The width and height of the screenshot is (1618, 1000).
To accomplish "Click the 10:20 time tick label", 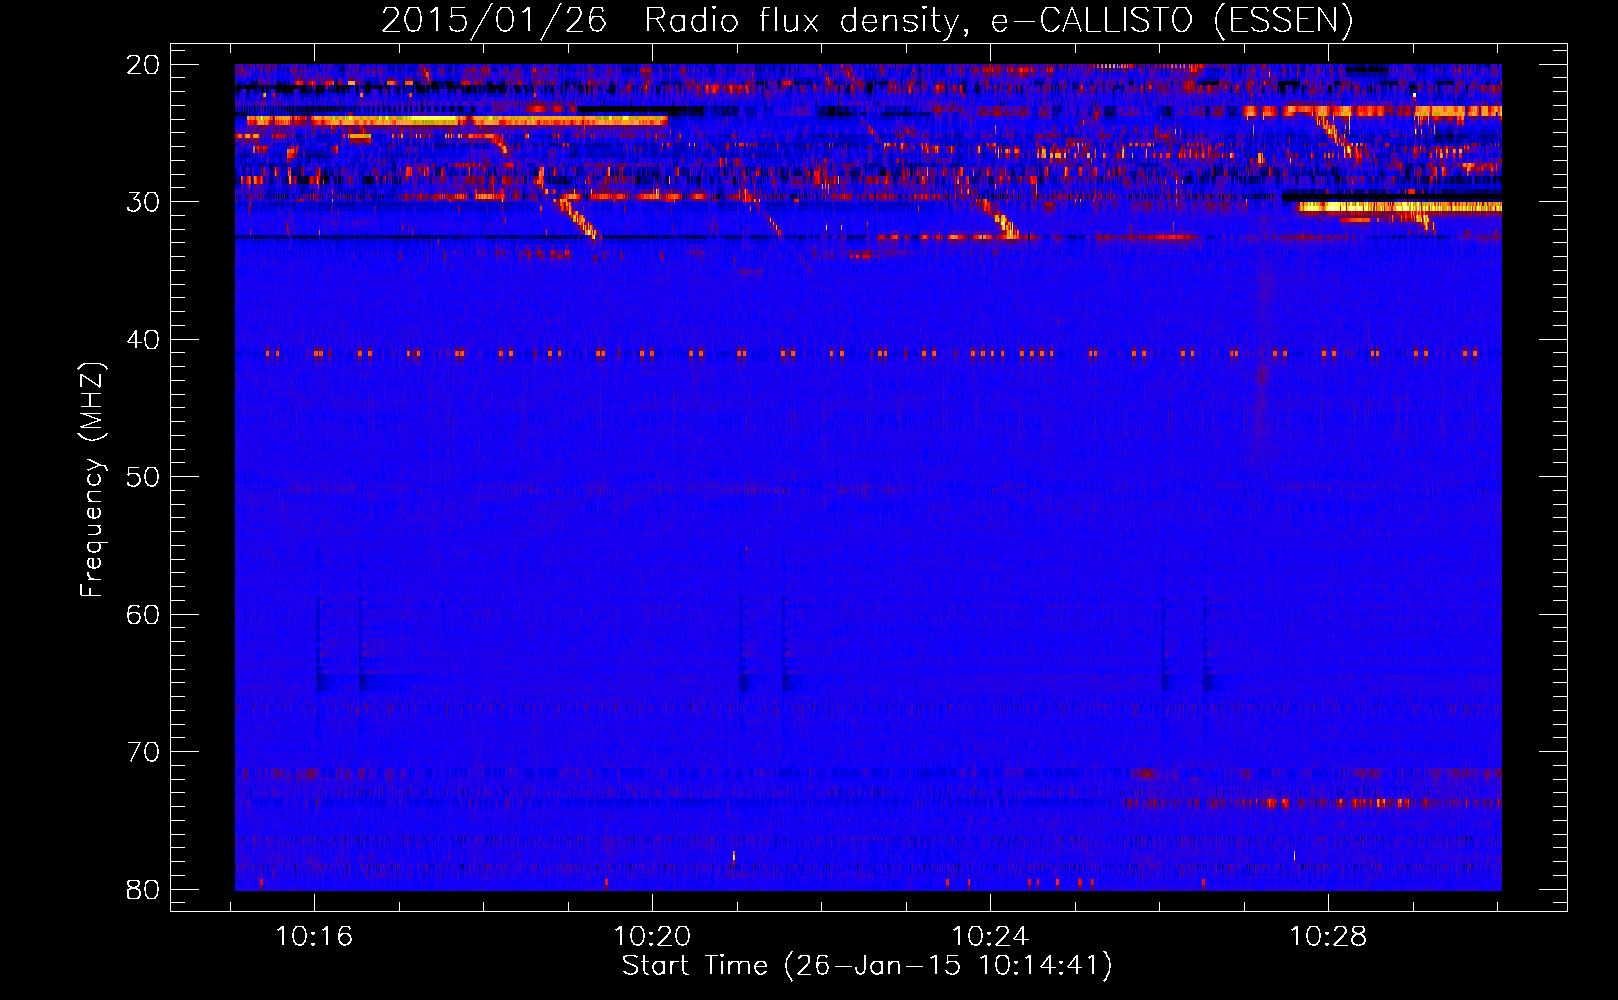I will [x=652, y=937].
